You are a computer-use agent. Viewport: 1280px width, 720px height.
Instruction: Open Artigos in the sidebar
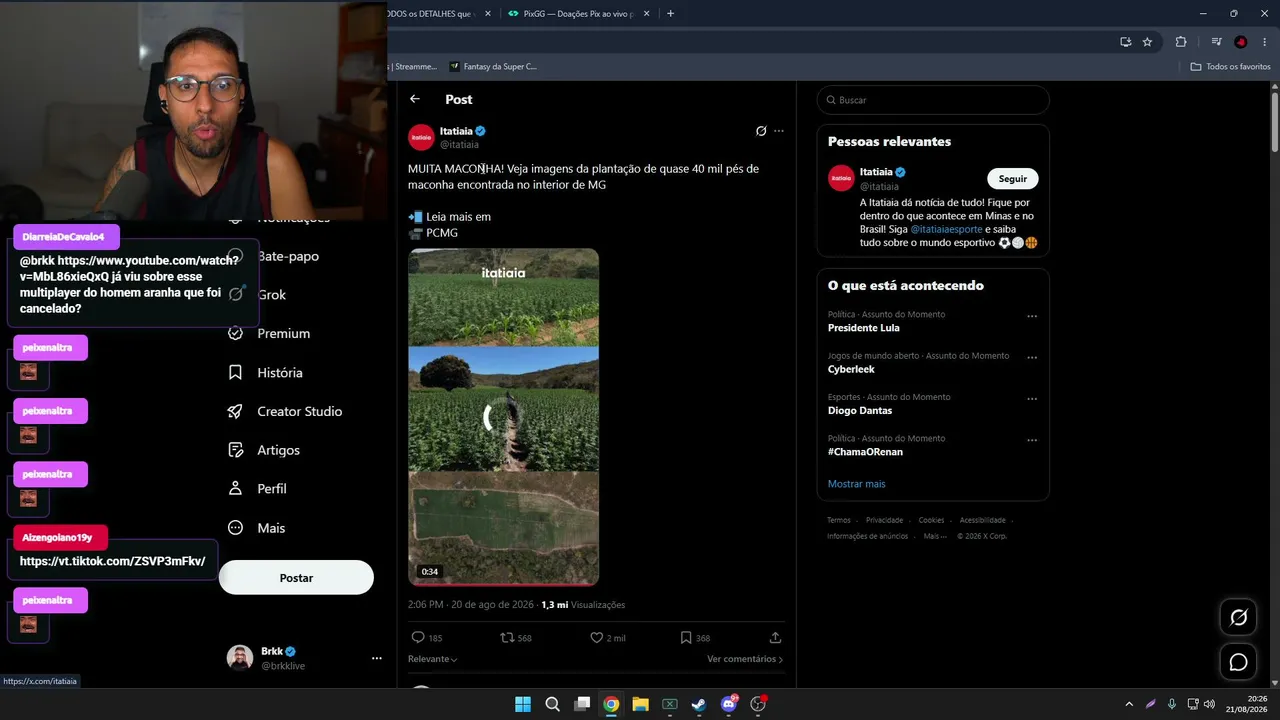(x=264, y=450)
